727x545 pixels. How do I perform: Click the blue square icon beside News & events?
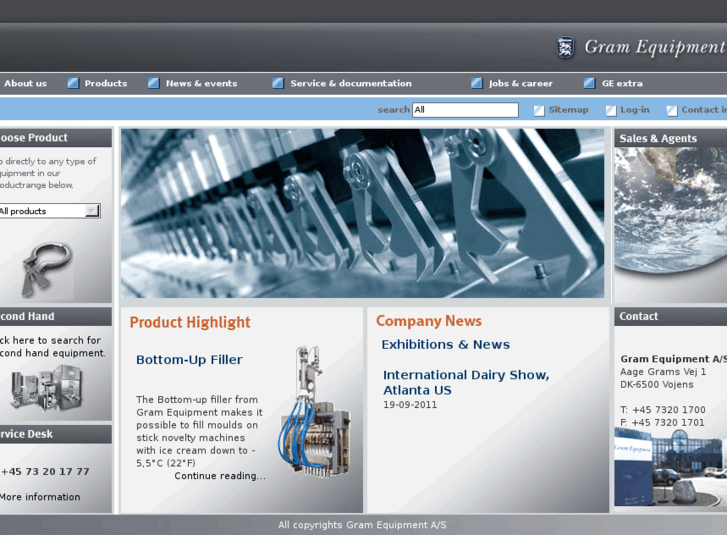pyautogui.click(x=153, y=83)
